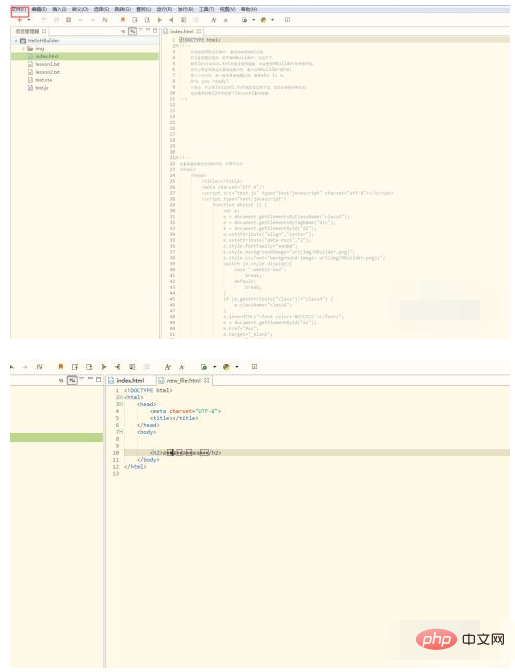Screen dimensions: 515x672
Task: Click the DOCTYPE html line in upper editor
Action: point(200,40)
